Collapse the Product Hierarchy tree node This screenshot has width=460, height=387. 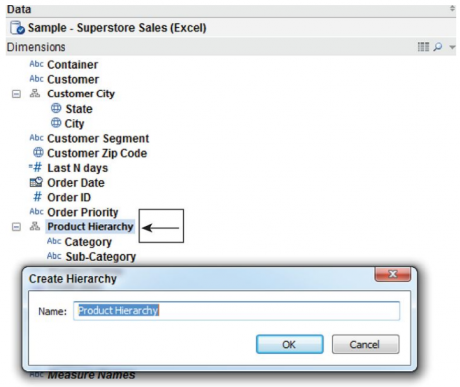pyautogui.click(x=16, y=227)
